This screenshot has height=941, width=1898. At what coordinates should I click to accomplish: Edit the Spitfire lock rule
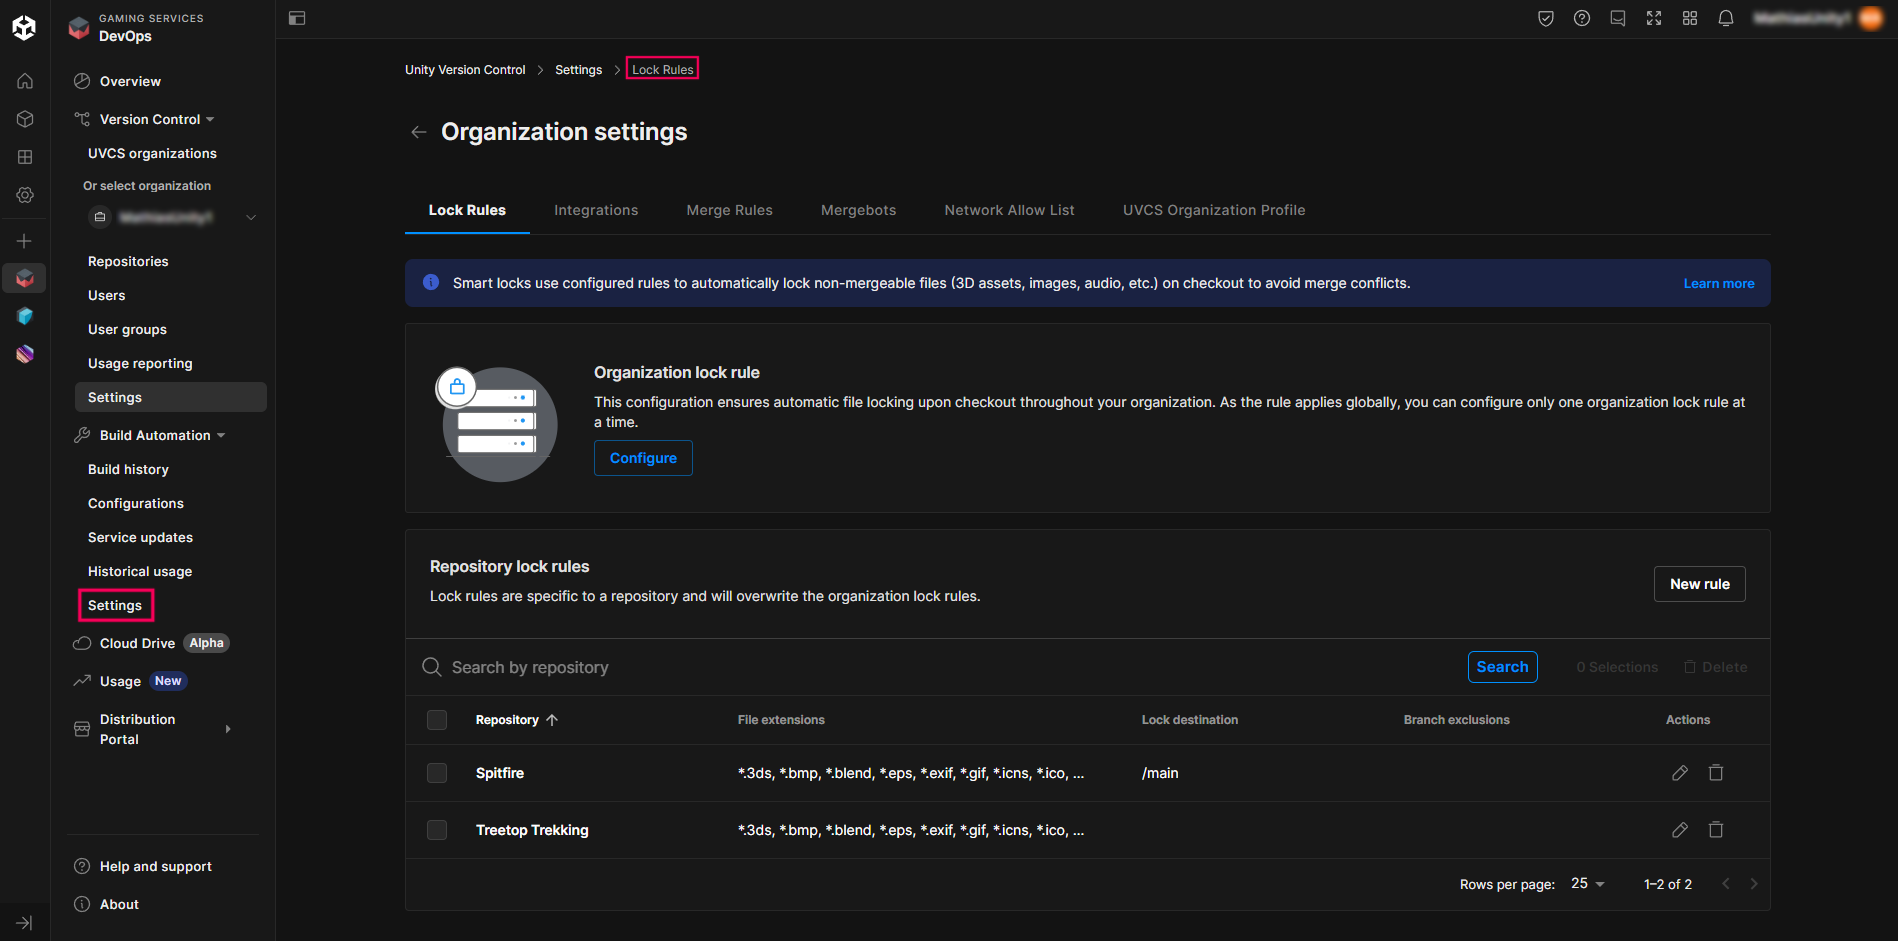pyautogui.click(x=1679, y=773)
